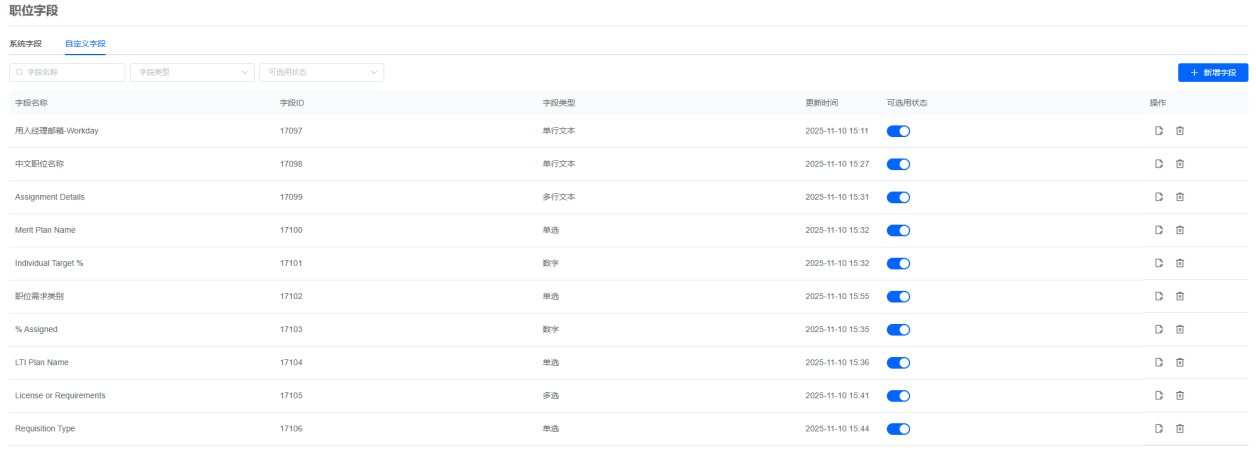Disable License or Requirements switch
This screenshot has width=1256, height=454.
(x=898, y=395)
